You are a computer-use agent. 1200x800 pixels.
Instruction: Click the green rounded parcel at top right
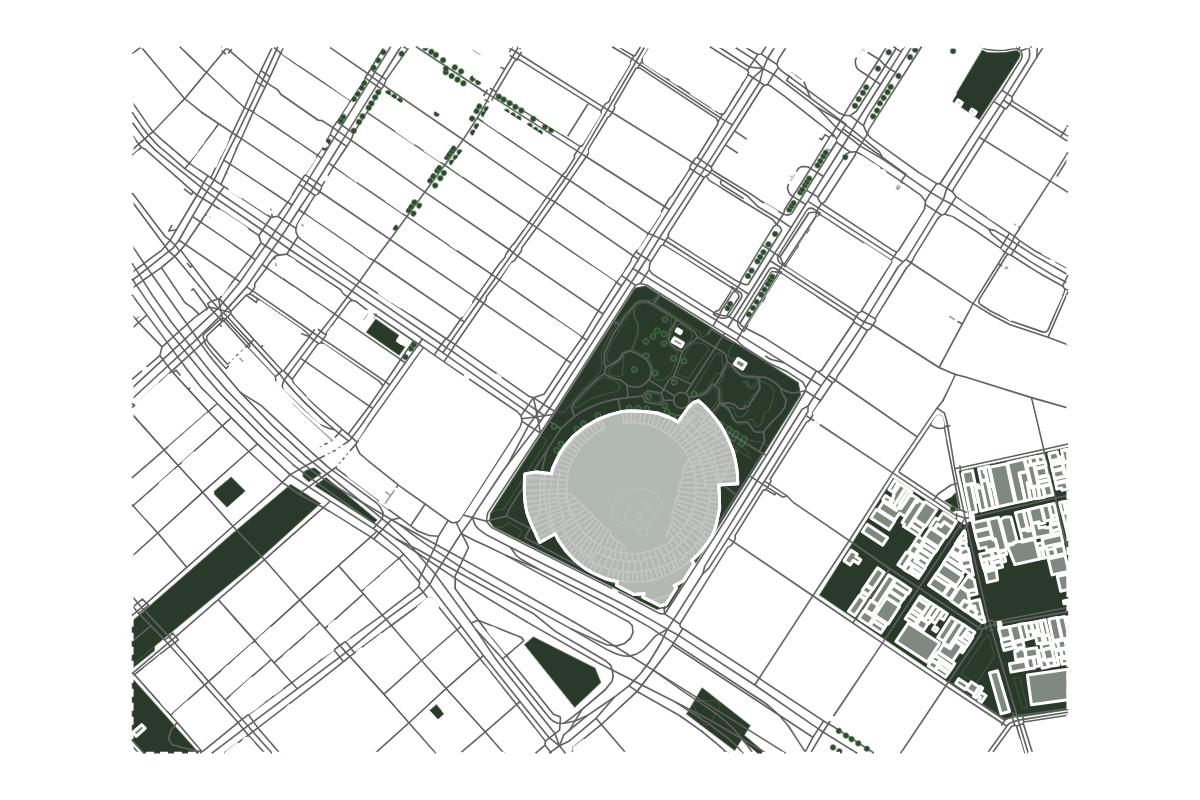coord(986,82)
